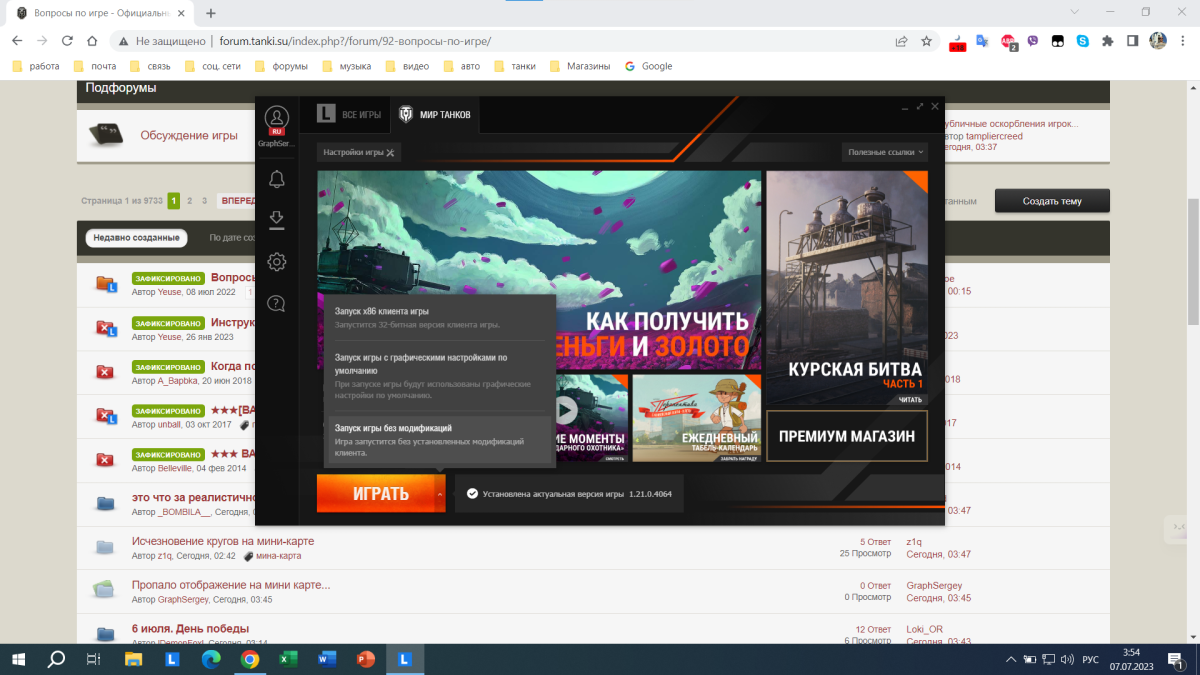Expand the Полезные ссылки dropdown
The height and width of the screenshot is (675, 1200).
click(886, 152)
